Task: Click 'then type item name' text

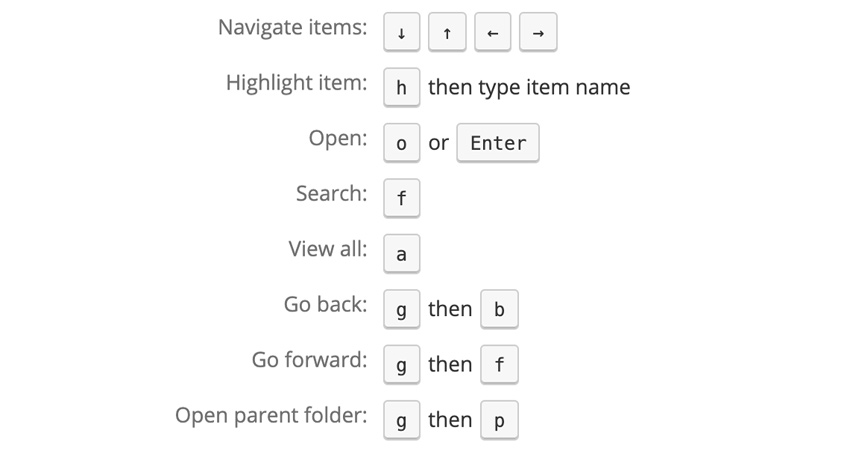Action: coord(529,88)
